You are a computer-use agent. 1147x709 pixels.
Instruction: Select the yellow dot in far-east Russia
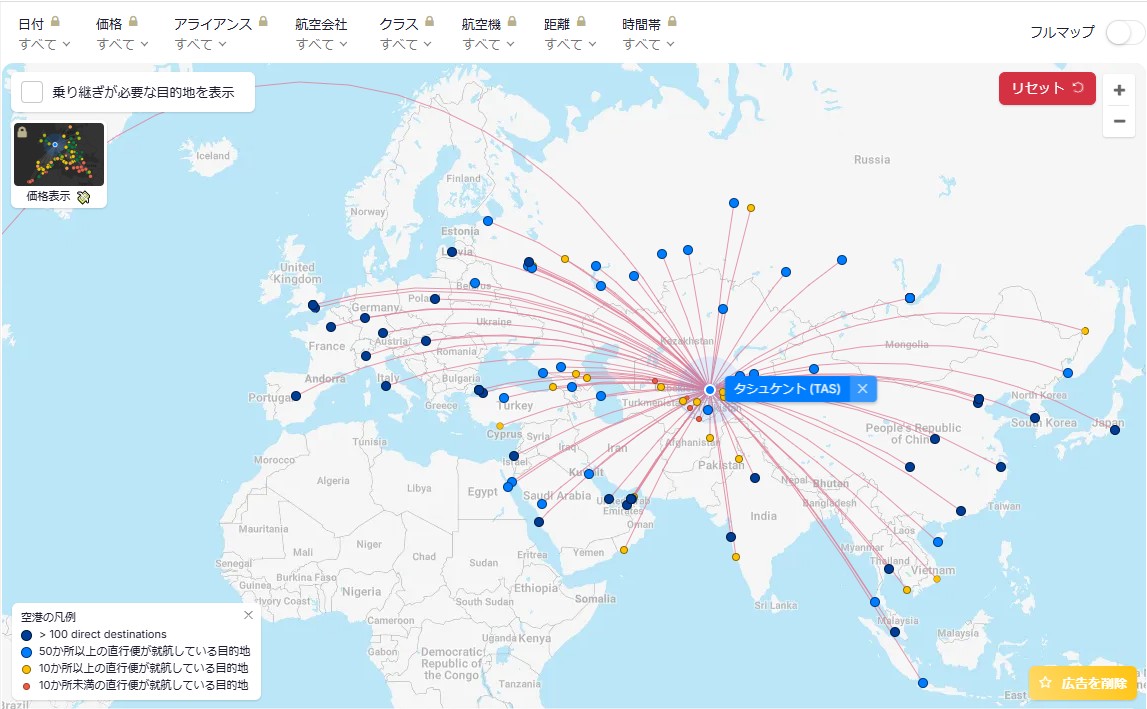[1085, 331]
